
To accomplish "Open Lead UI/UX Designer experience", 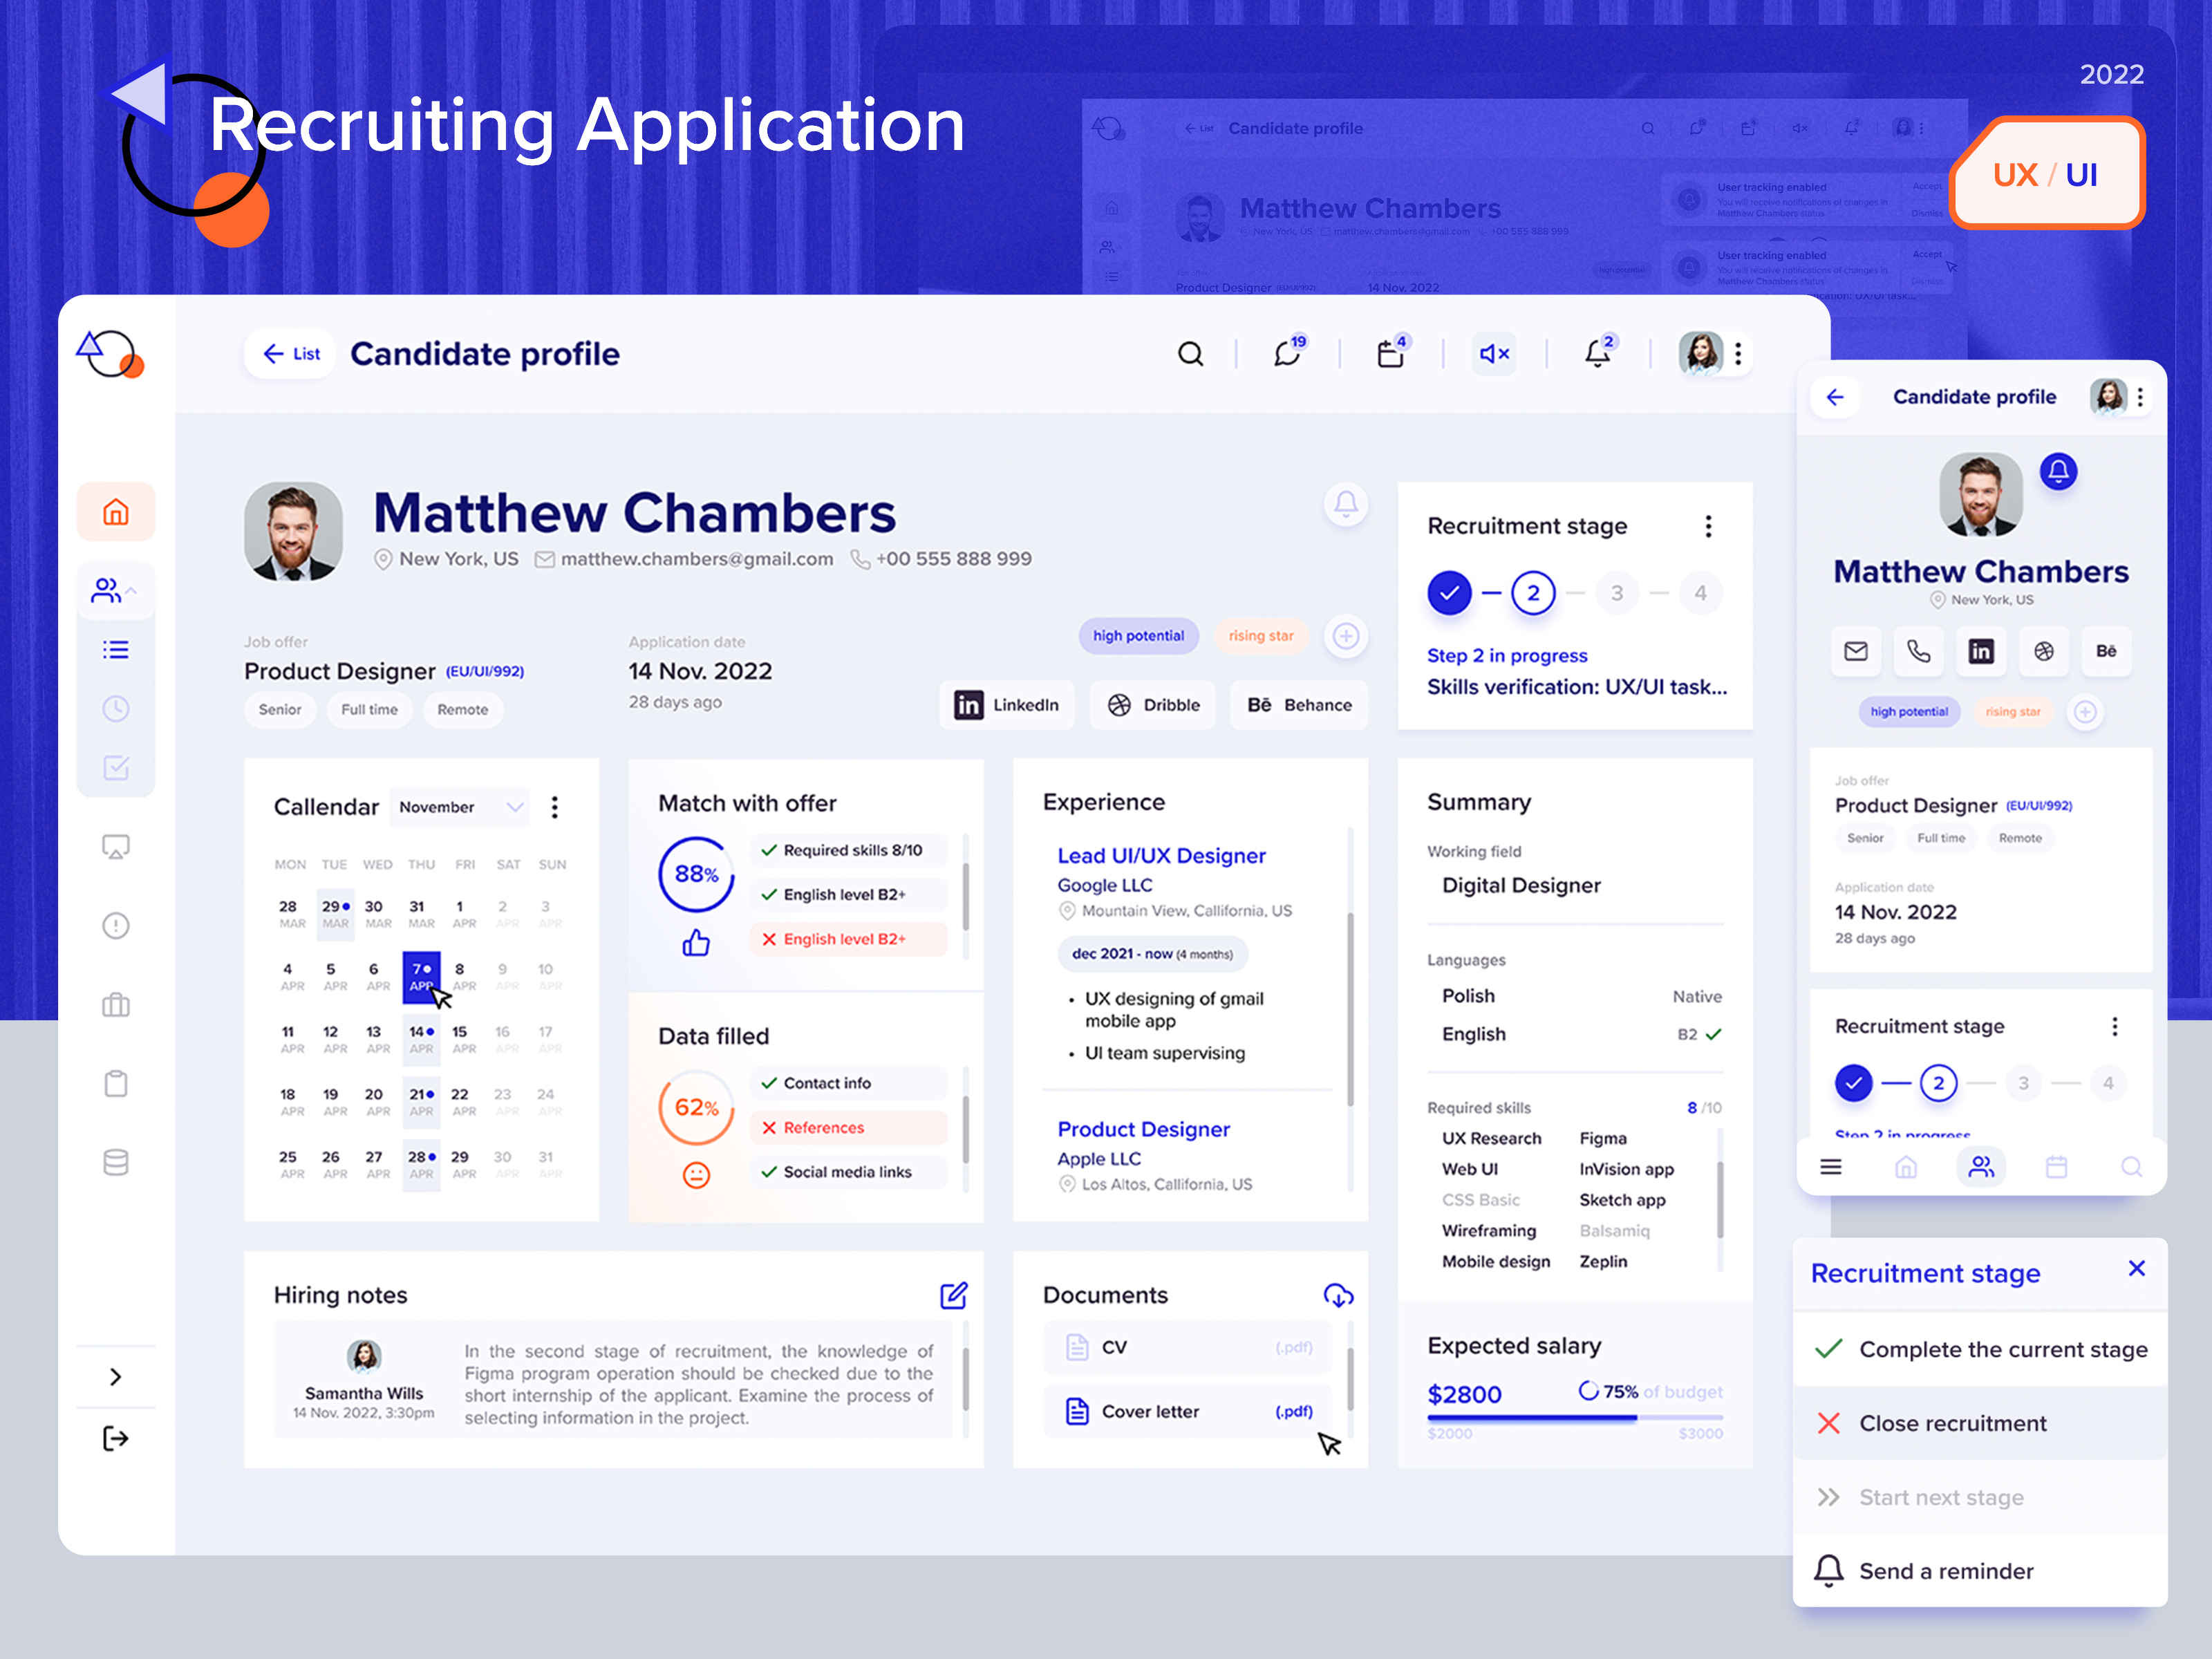I will point(1161,856).
